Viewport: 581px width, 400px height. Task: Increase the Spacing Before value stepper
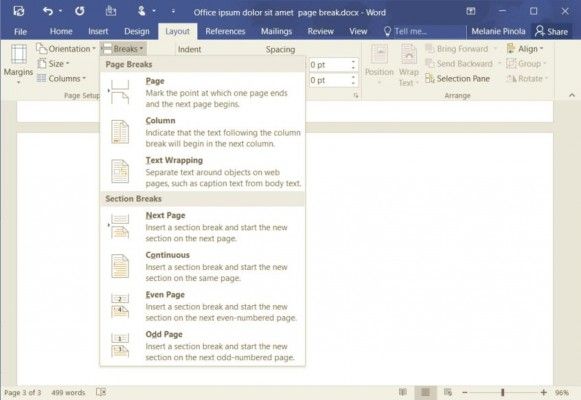pyautogui.click(x=353, y=62)
